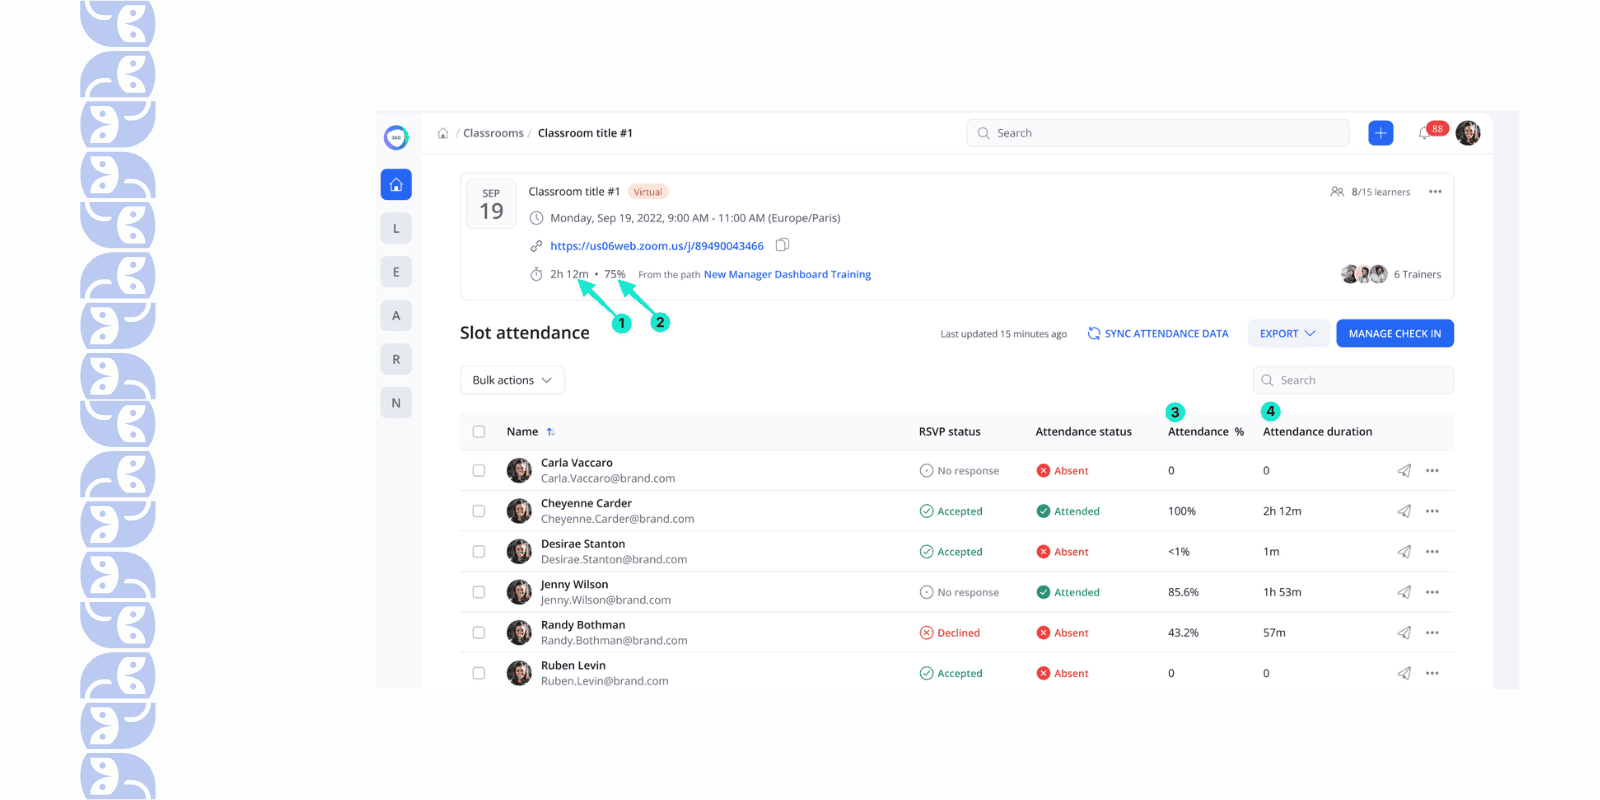Open more options for Cheyenne Carder
The height and width of the screenshot is (800, 1600).
(x=1433, y=511)
